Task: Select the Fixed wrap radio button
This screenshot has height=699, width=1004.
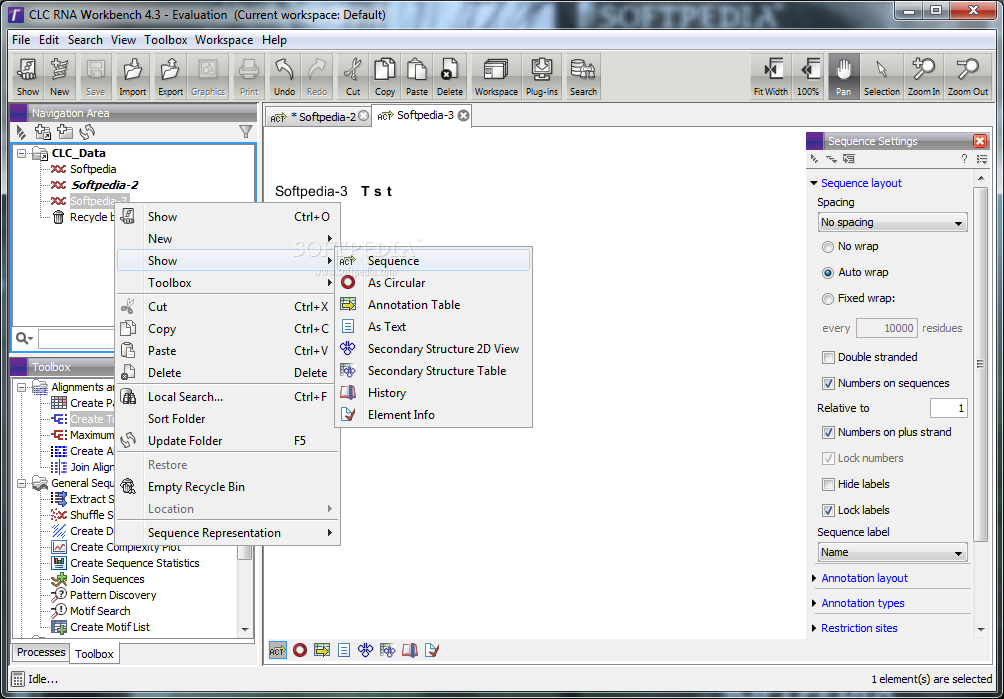Action: tap(828, 298)
